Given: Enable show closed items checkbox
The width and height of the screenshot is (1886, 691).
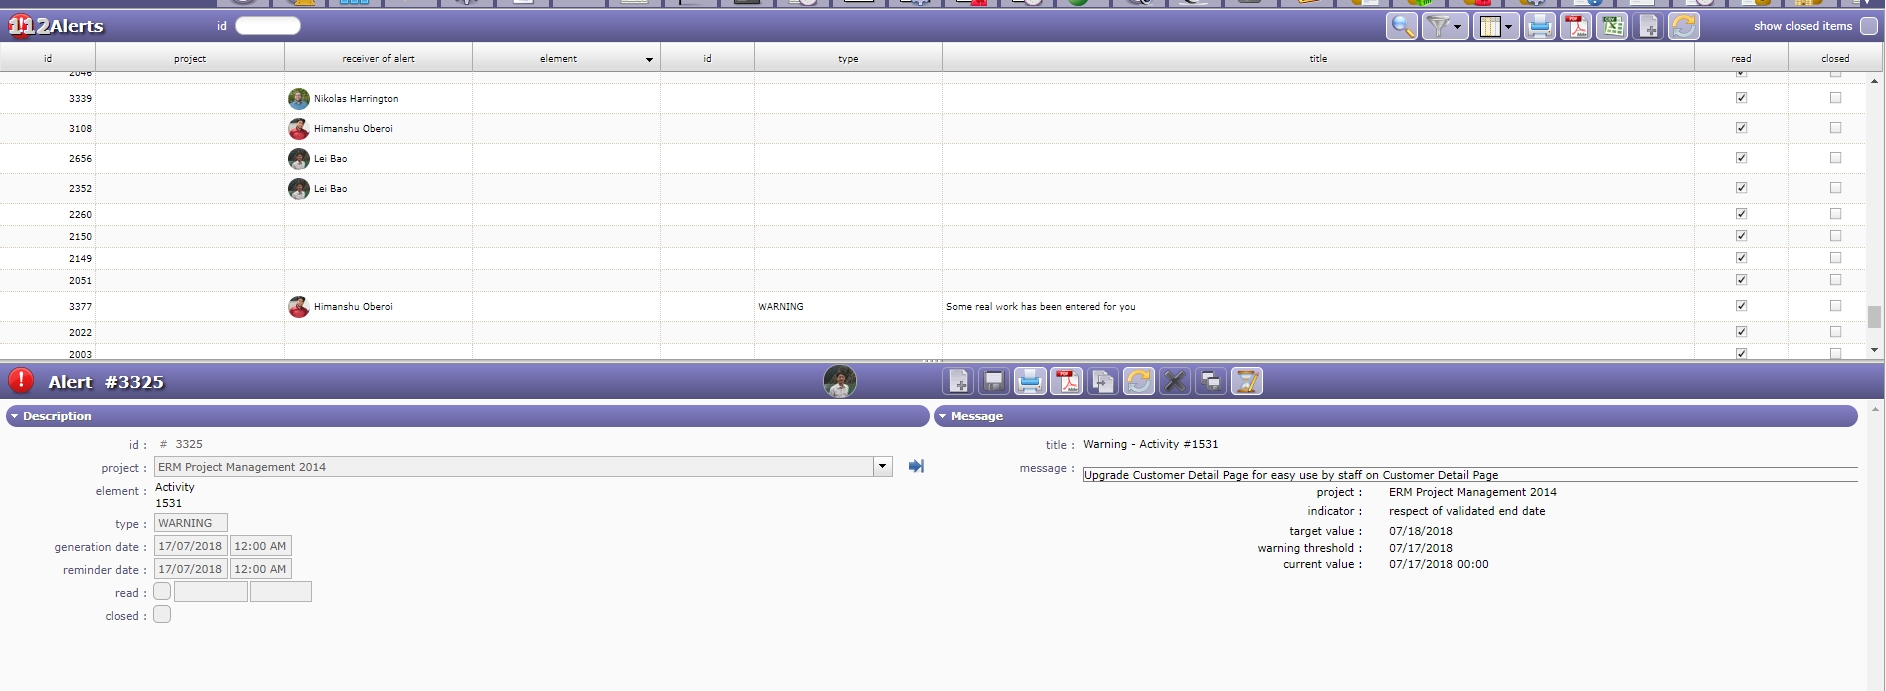Looking at the screenshot, I should (x=1868, y=27).
